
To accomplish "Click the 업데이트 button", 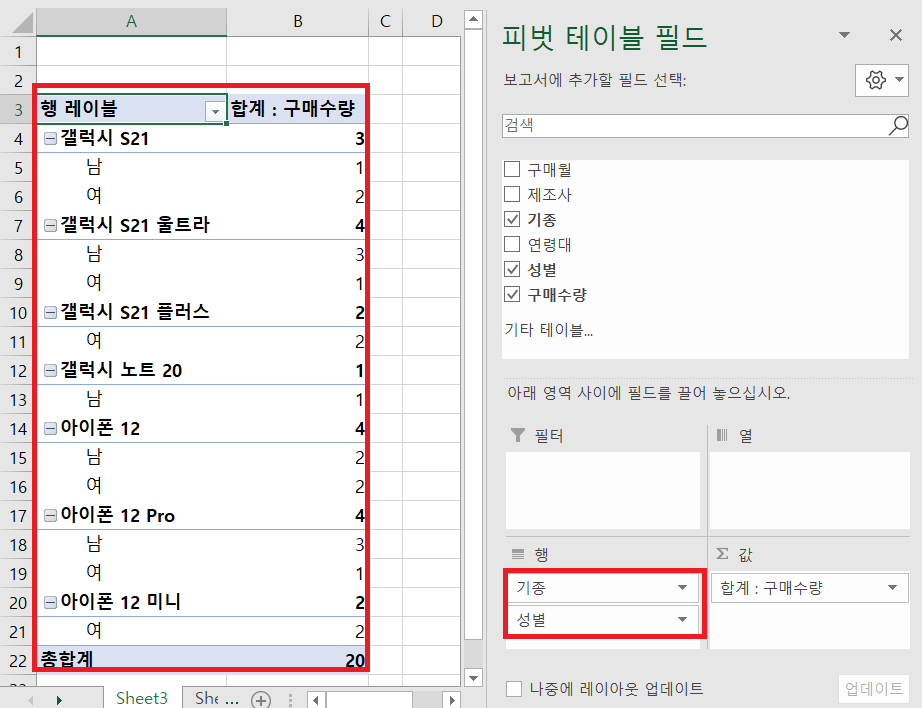I will coord(873,689).
